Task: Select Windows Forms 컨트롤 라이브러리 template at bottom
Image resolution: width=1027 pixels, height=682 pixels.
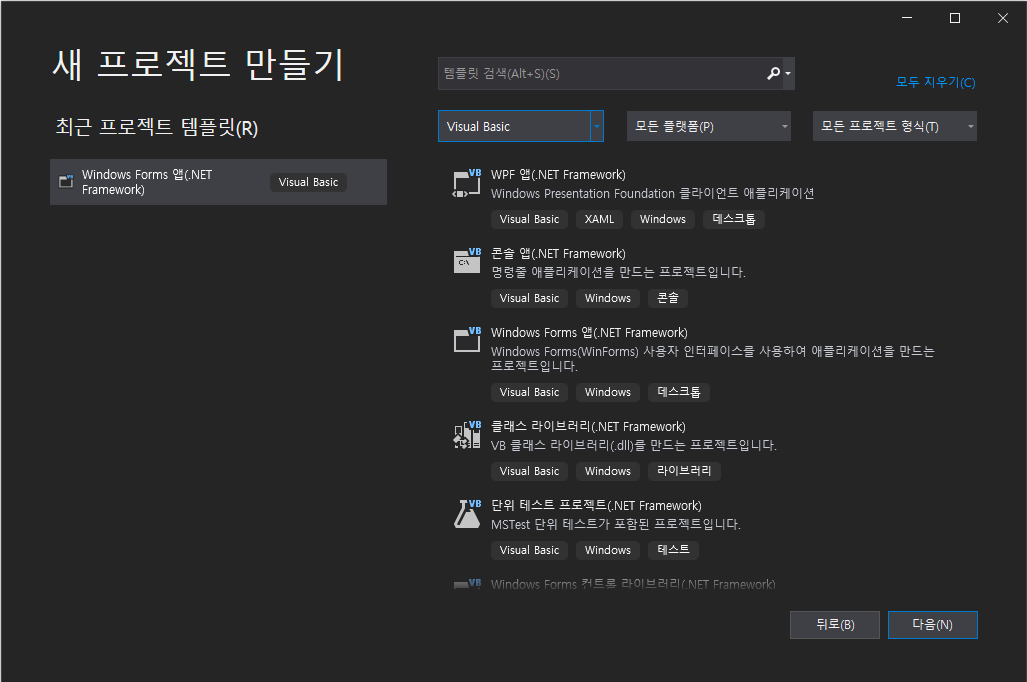Action: tap(633, 584)
